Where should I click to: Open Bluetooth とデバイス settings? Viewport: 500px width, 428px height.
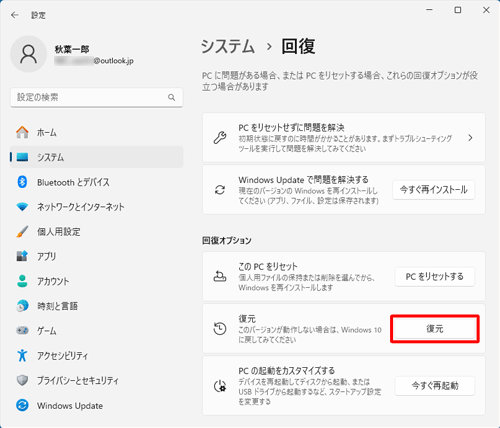pyautogui.click(x=97, y=182)
